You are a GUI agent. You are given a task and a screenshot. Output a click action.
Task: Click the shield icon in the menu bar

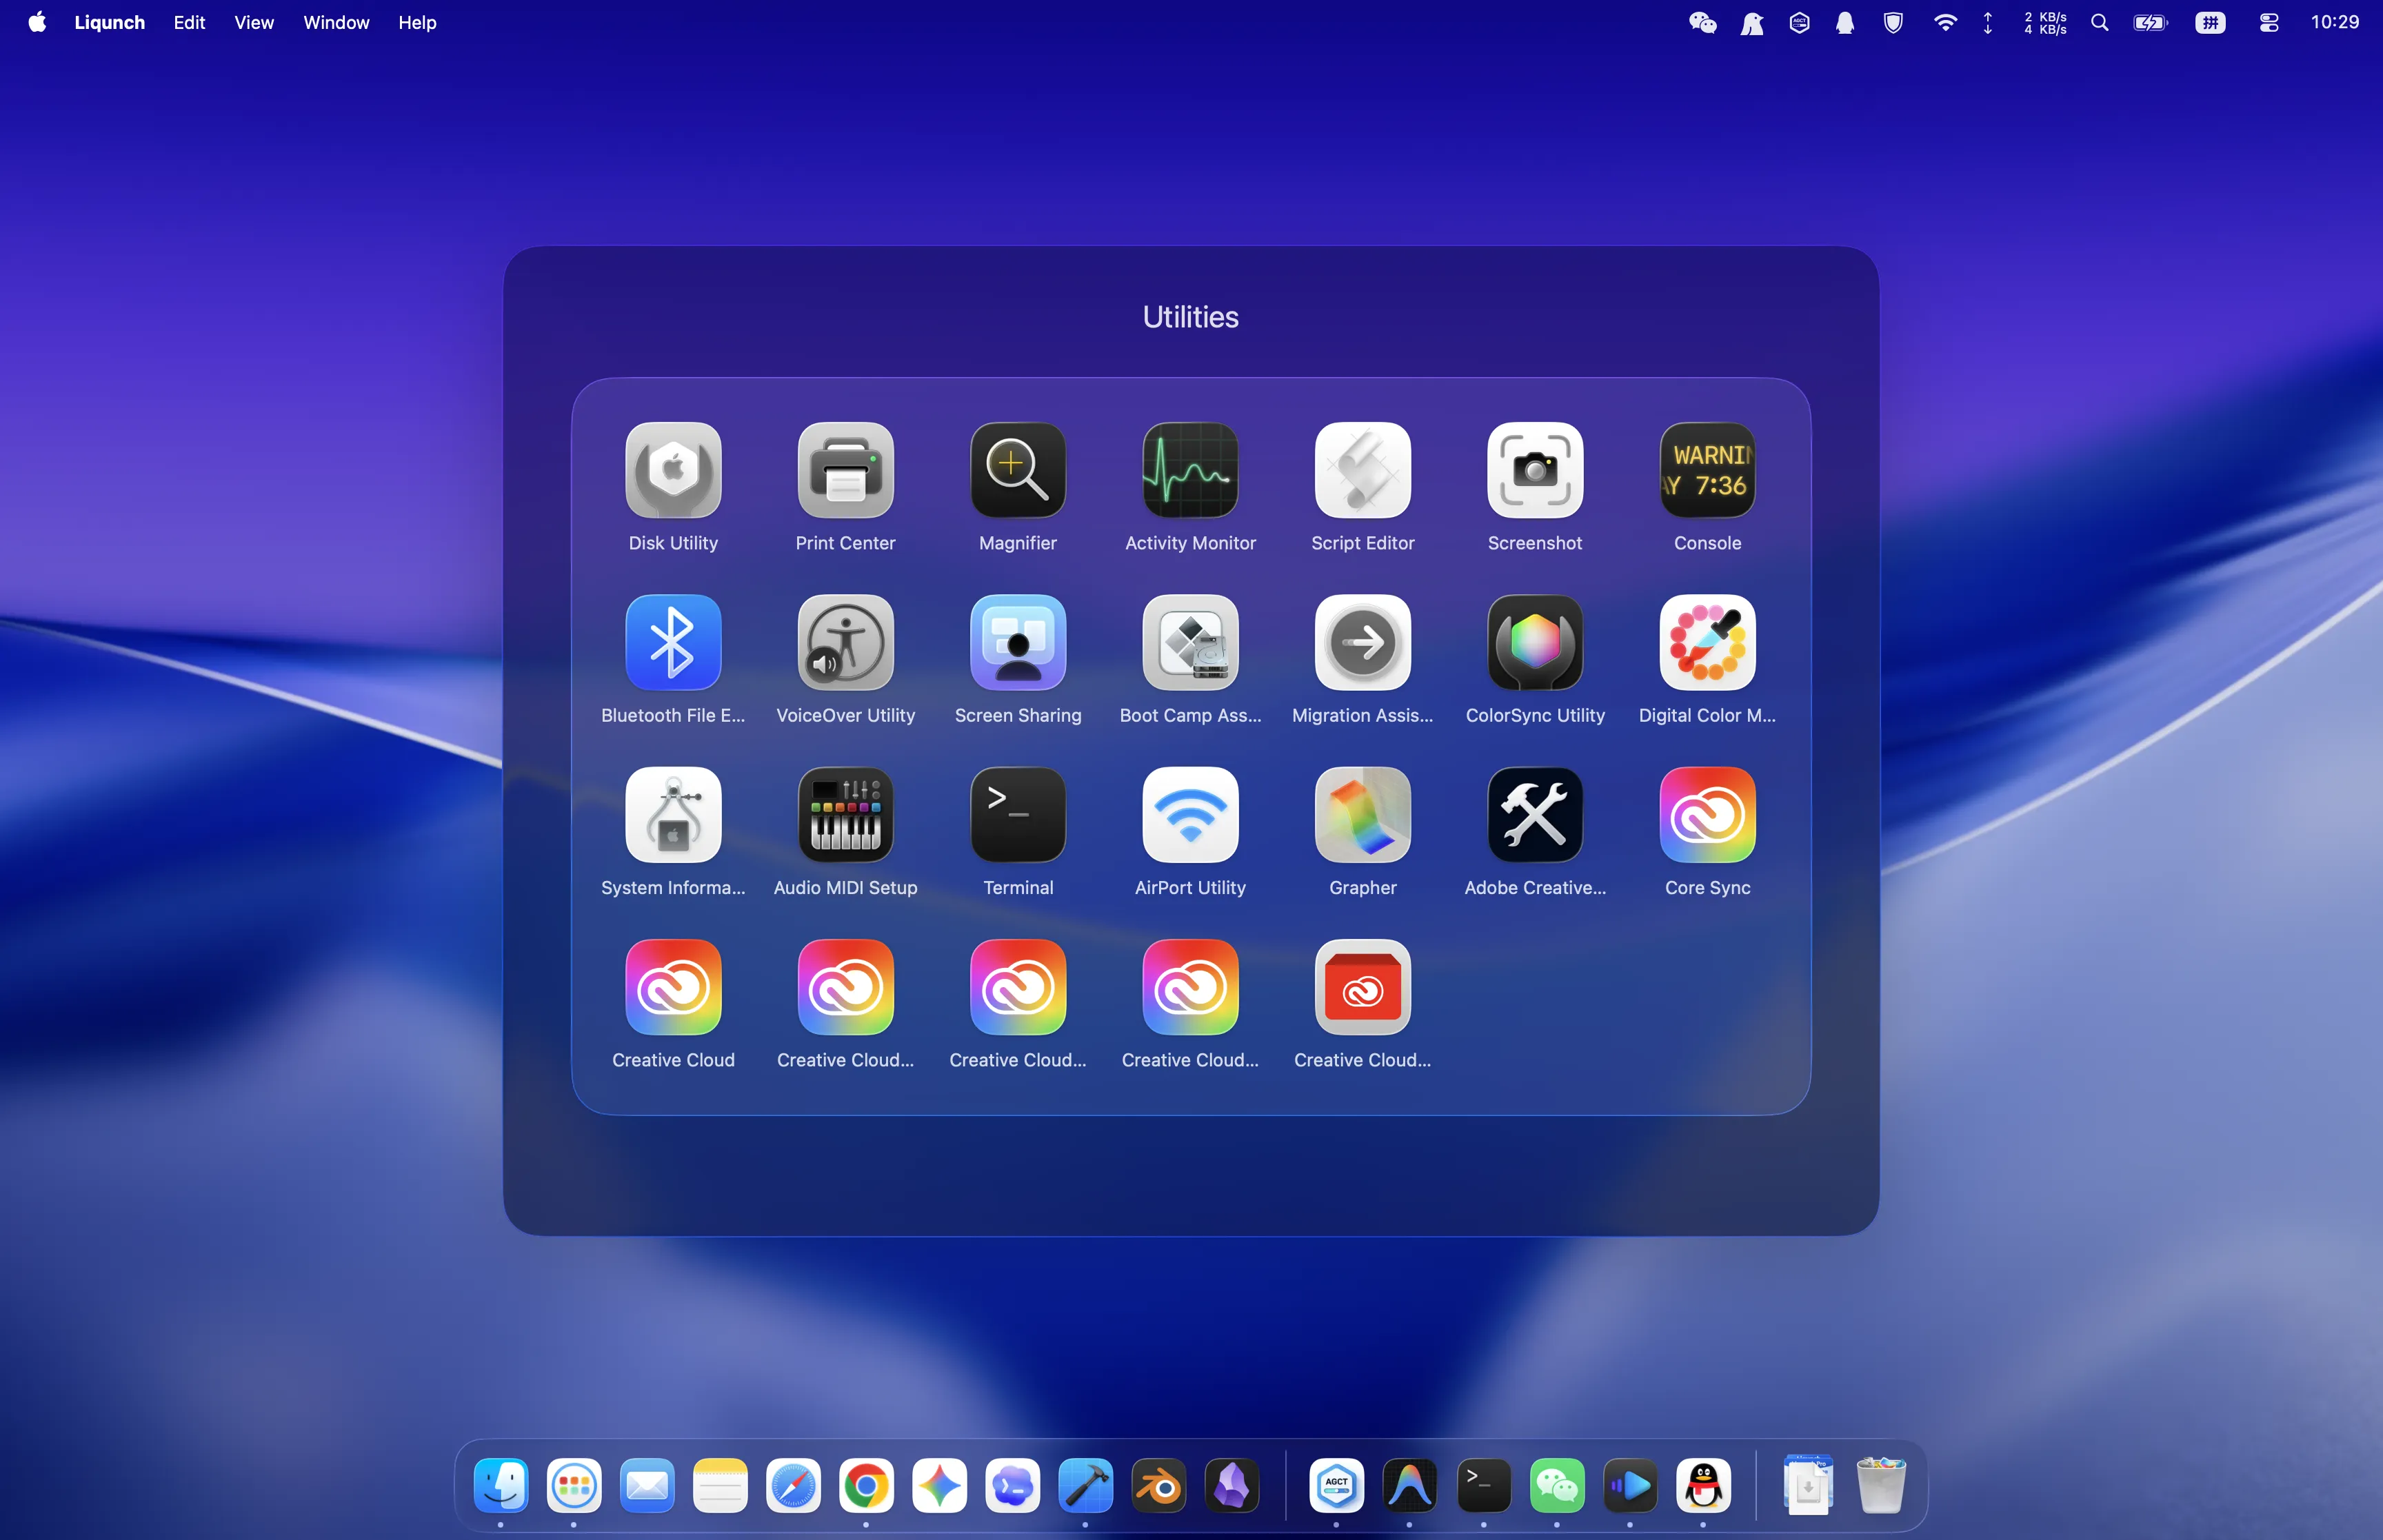click(x=1893, y=22)
